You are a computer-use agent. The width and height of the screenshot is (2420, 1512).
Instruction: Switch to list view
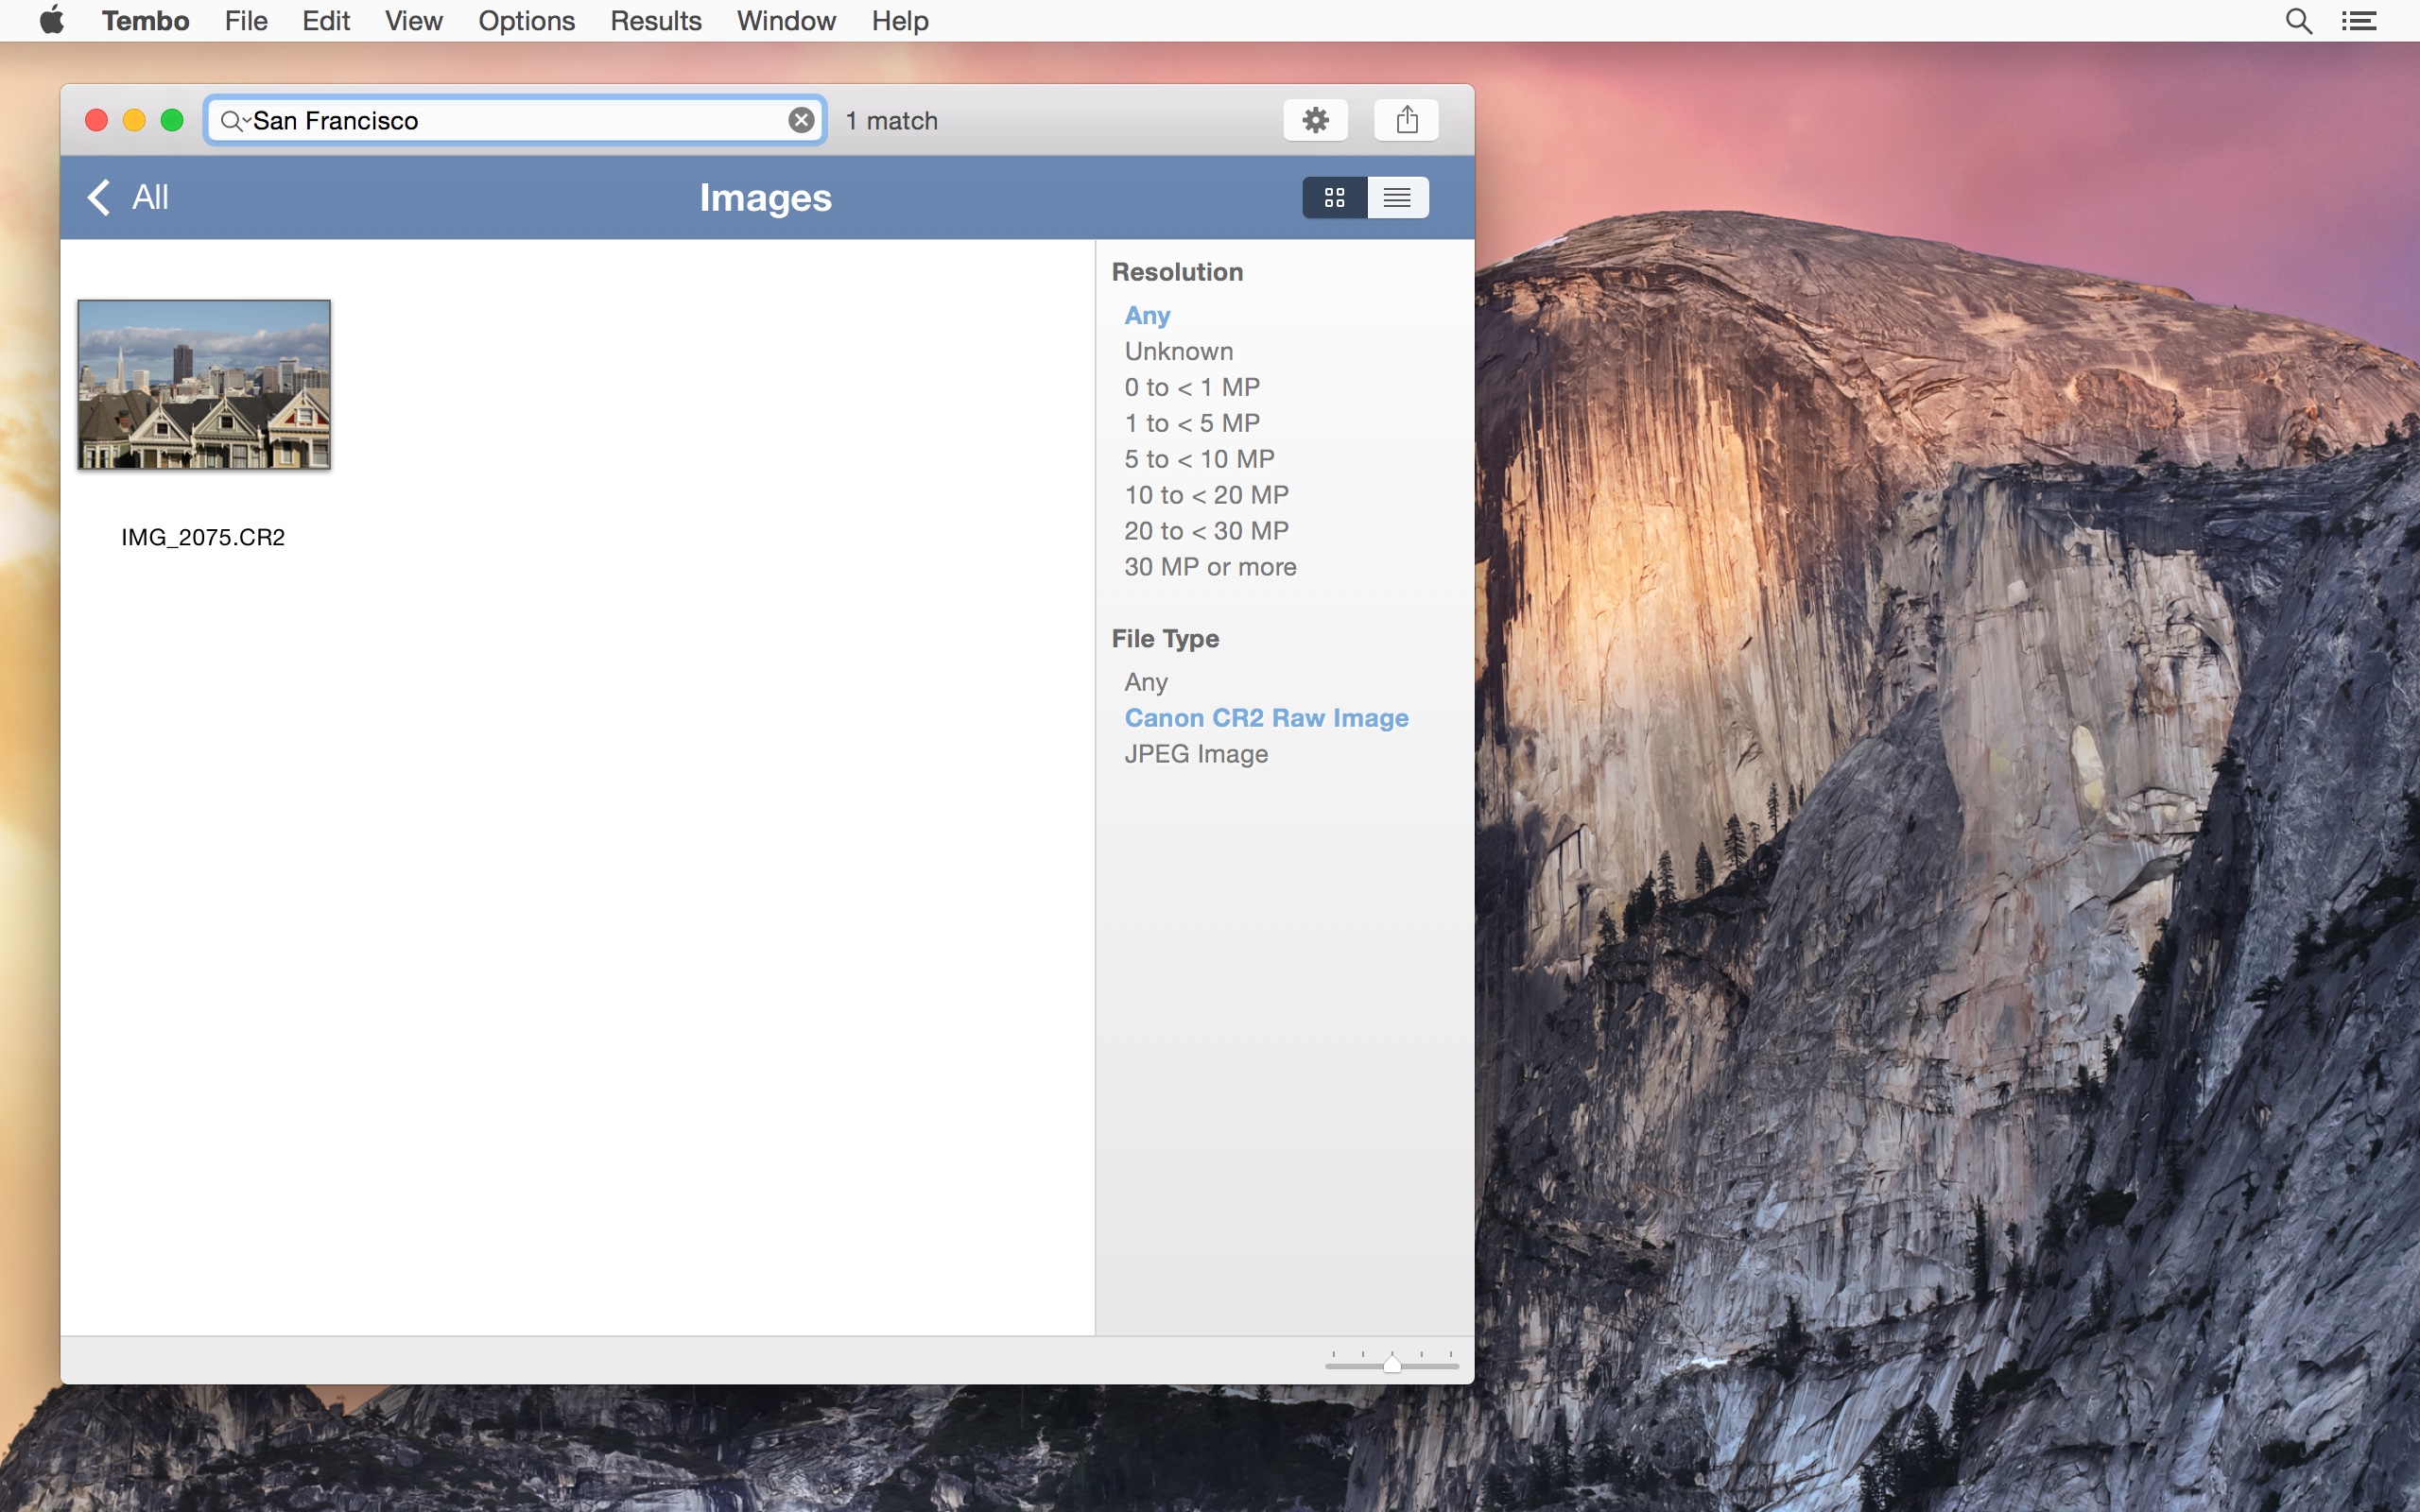click(x=1397, y=197)
